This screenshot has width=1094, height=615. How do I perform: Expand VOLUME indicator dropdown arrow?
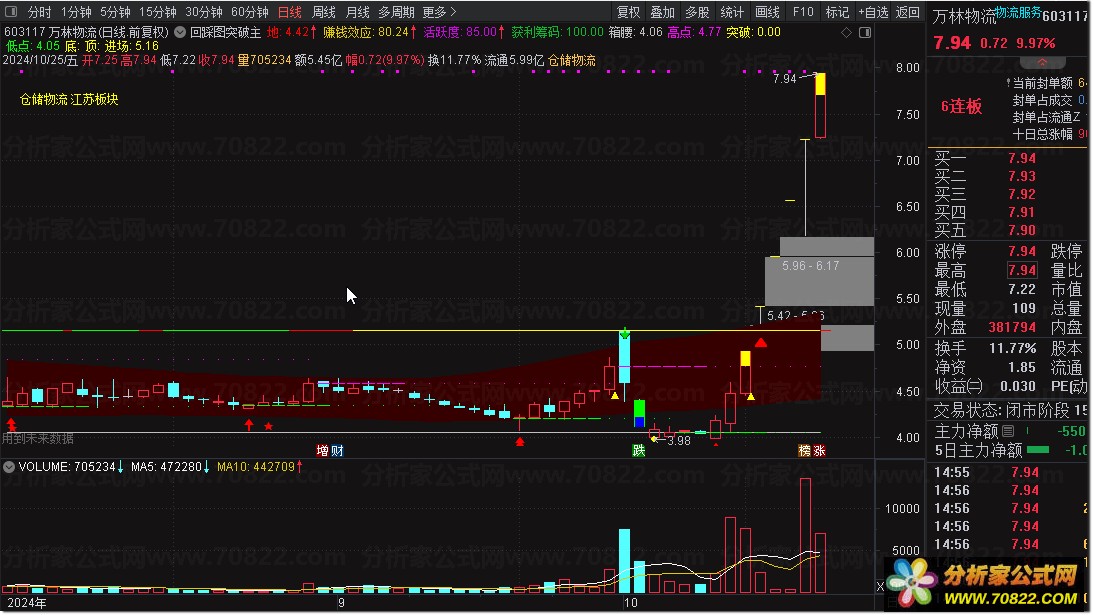(9, 466)
